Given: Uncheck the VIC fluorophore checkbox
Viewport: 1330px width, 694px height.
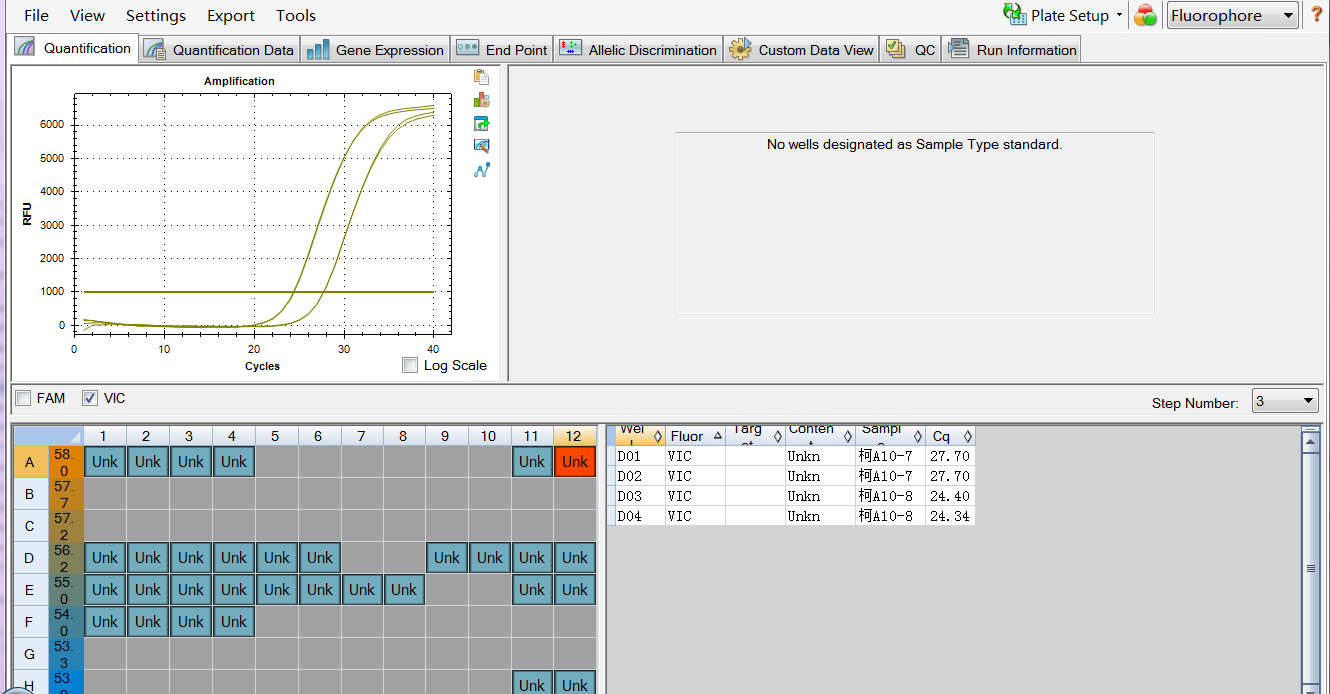Looking at the screenshot, I should (90, 398).
